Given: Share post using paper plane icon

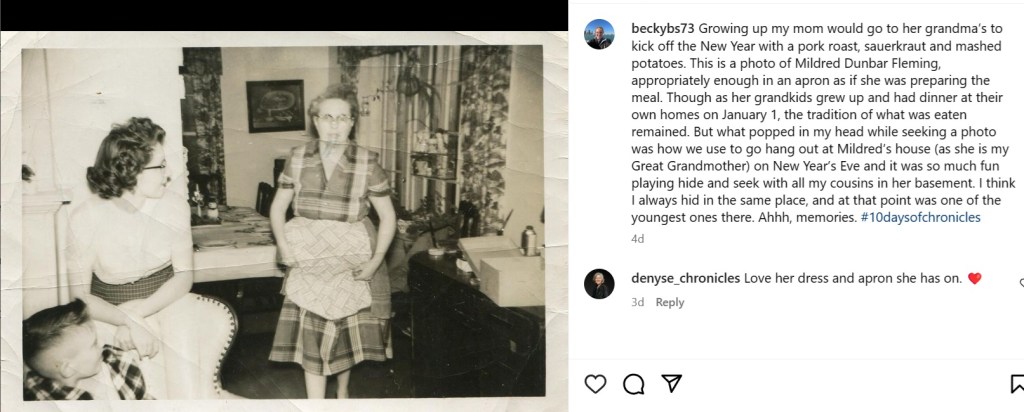Looking at the screenshot, I should (x=672, y=383).
